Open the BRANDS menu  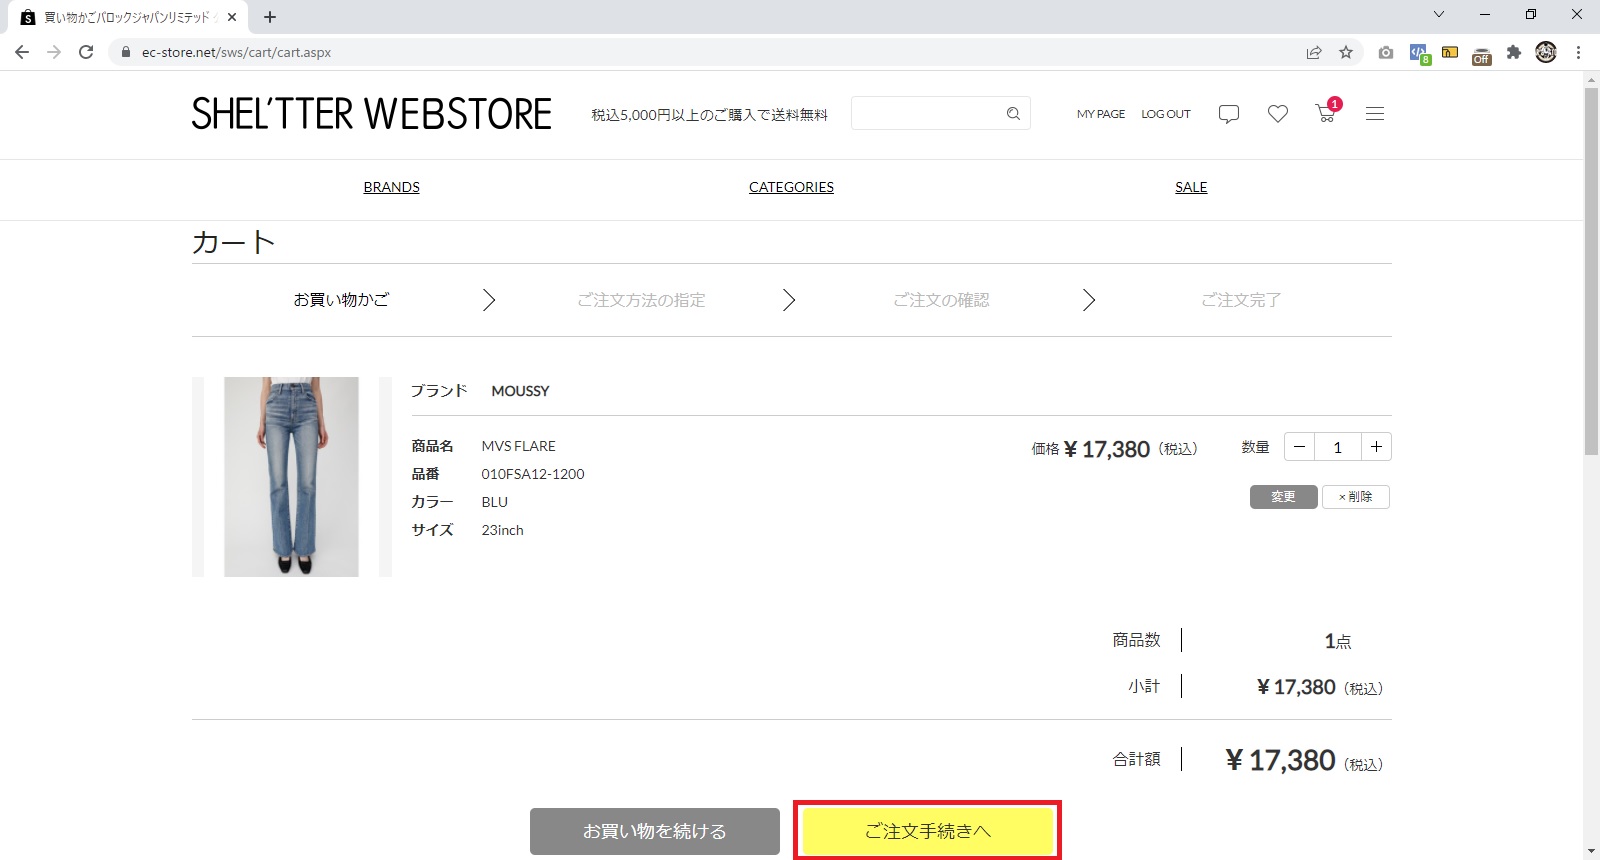[391, 187]
